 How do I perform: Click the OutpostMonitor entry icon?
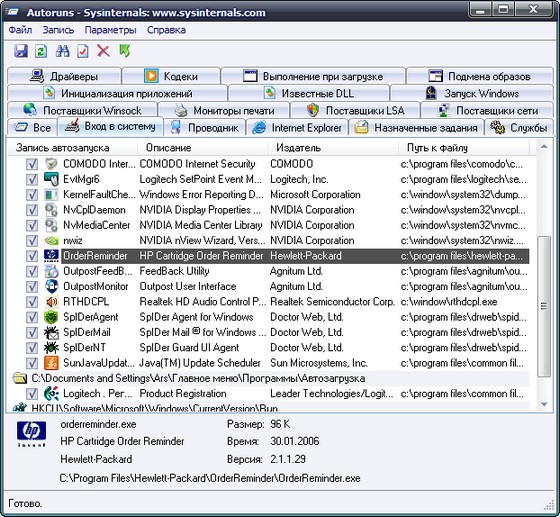click(51, 286)
